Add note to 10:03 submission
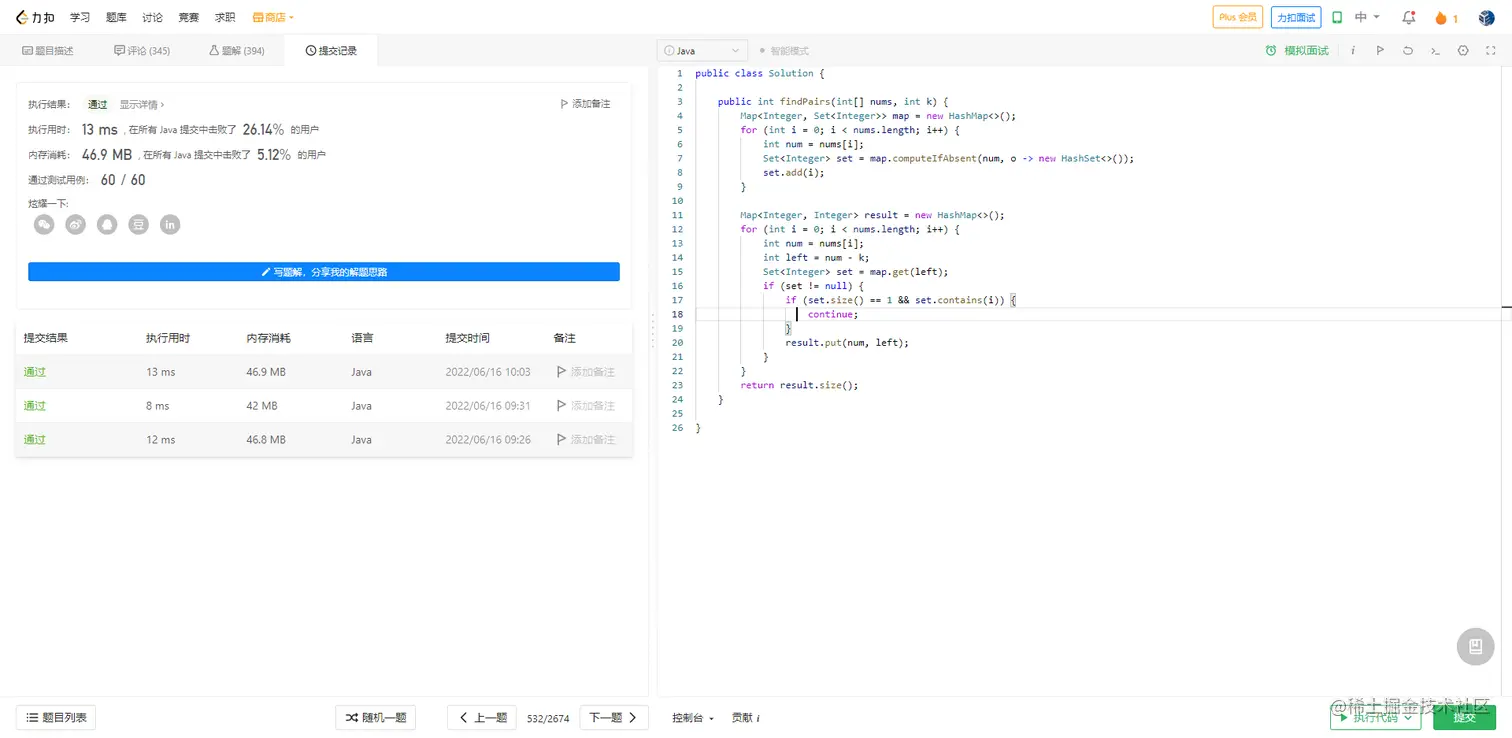This screenshot has width=1512, height=738. pos(586,372)
